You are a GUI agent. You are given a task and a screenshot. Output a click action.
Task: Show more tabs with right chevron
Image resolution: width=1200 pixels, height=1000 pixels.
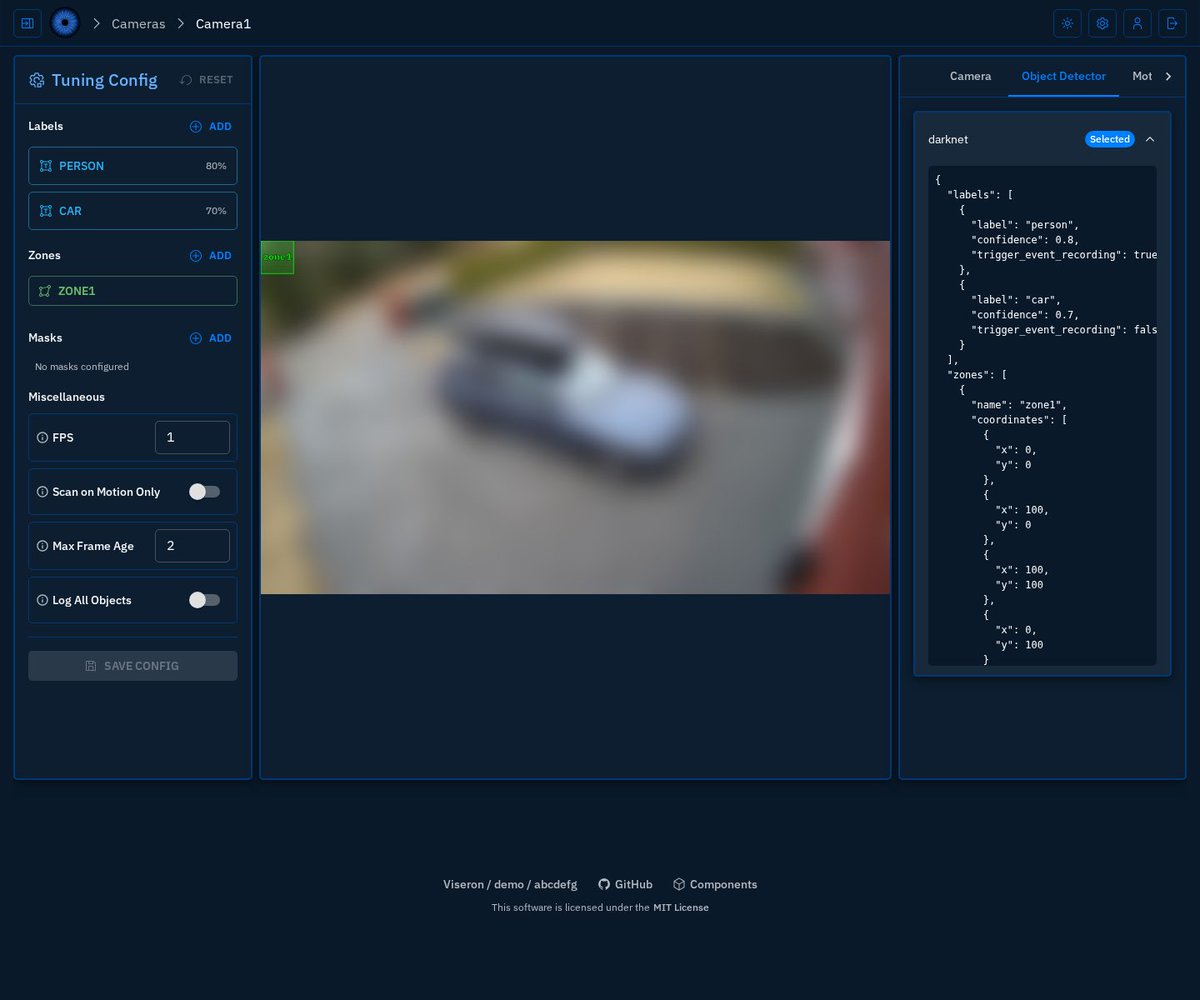tap(1168, 76)
